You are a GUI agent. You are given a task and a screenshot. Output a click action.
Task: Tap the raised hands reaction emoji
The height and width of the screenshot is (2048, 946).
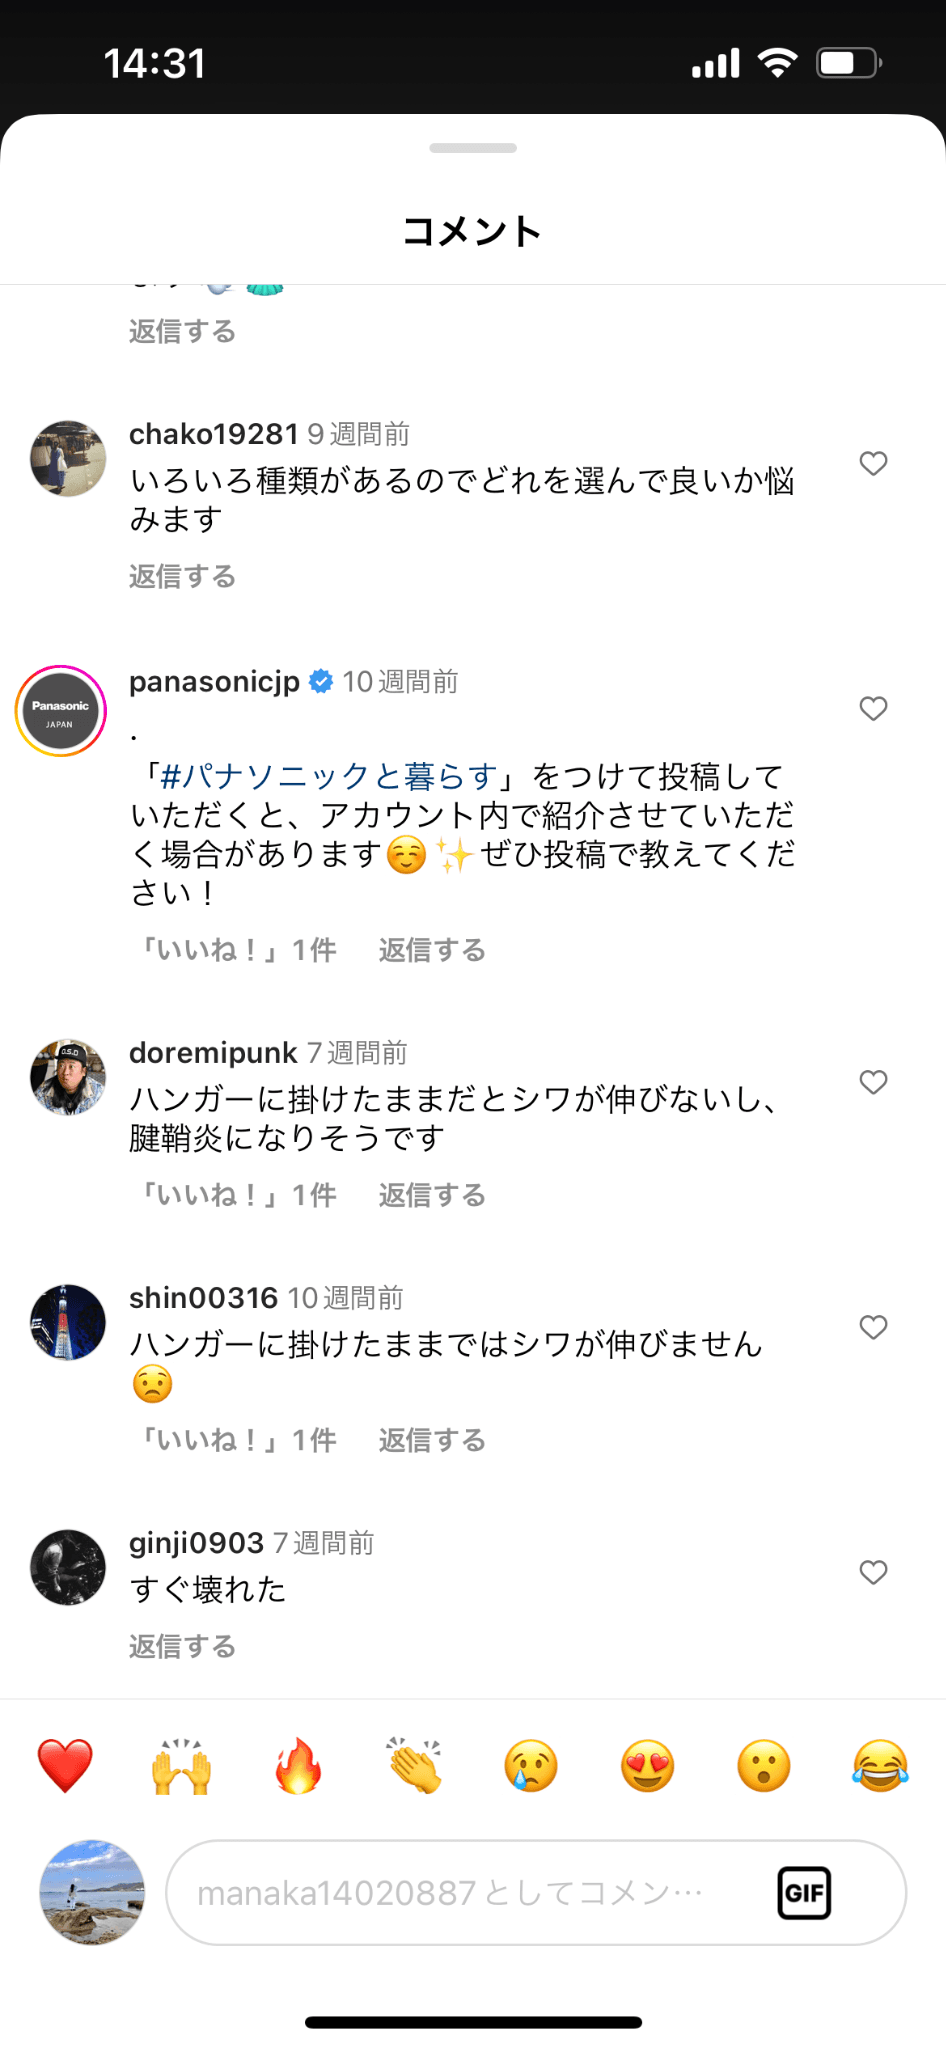point(182,1765)
